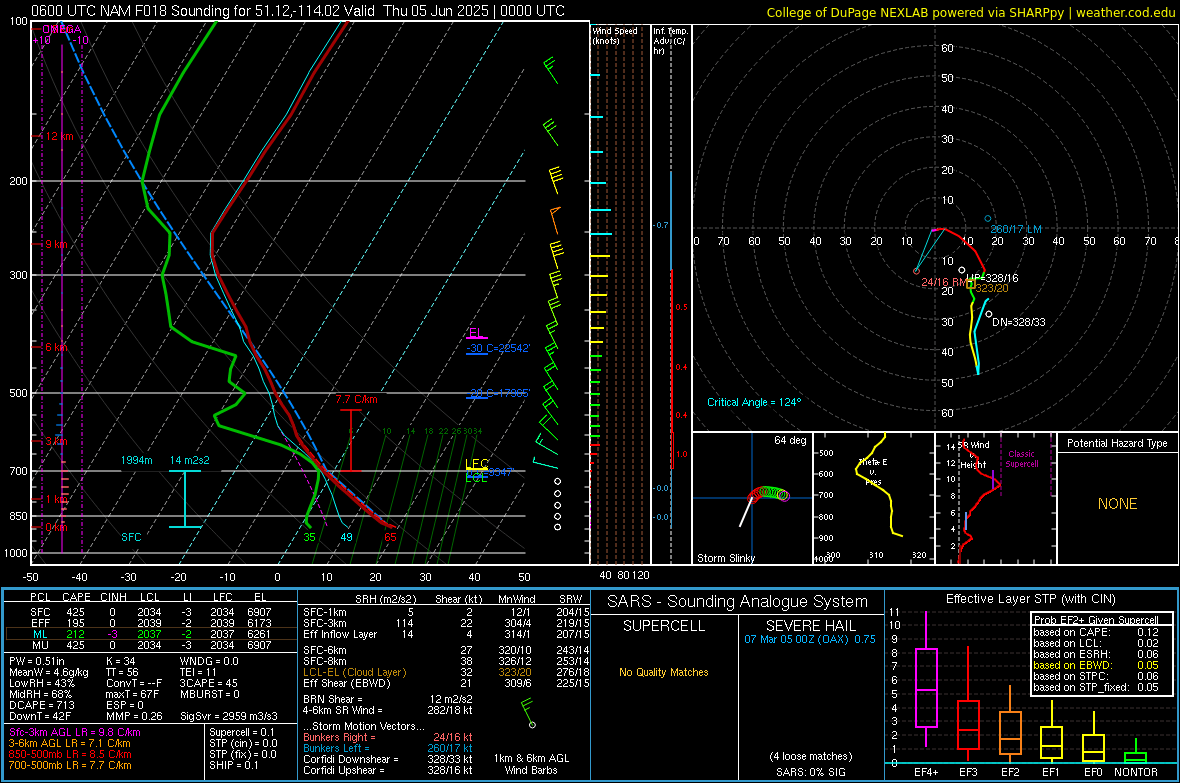1180x783 pixels.
Task: Click the red surface temperature value 65
Action: (390, 537)
